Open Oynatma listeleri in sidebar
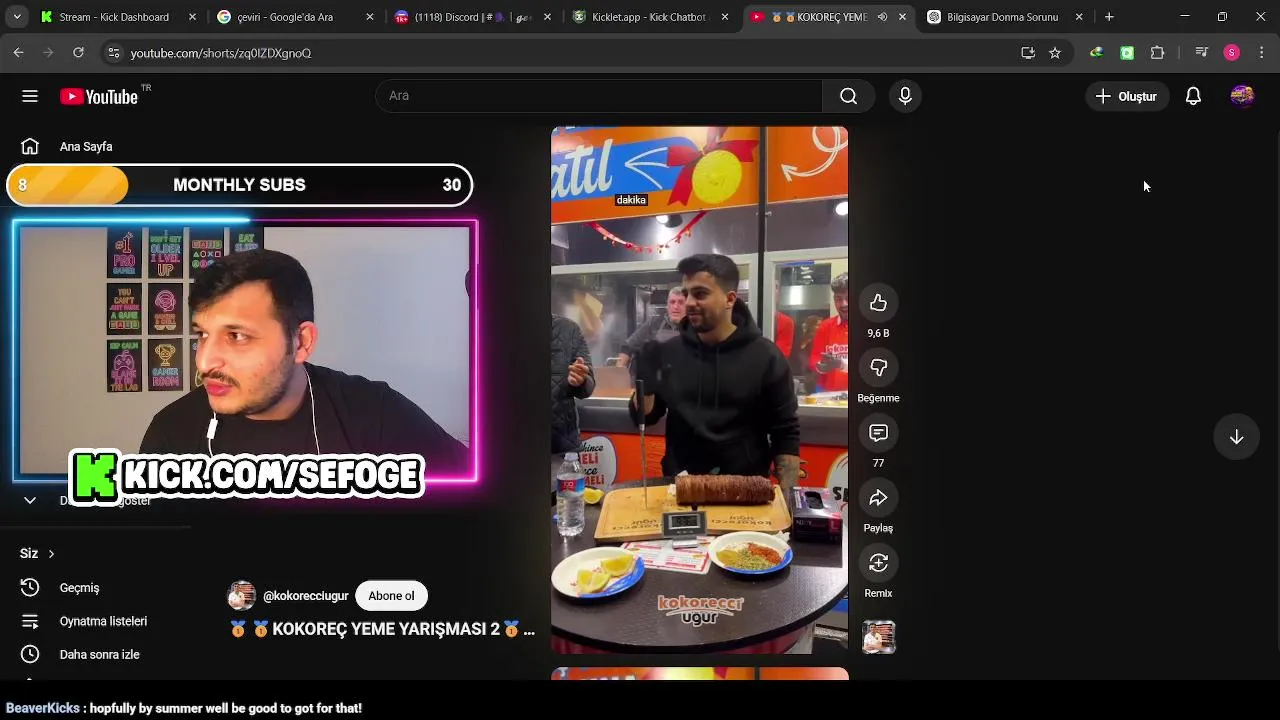The height and width of the screenshot is (720, 1280). pos(84,621)
